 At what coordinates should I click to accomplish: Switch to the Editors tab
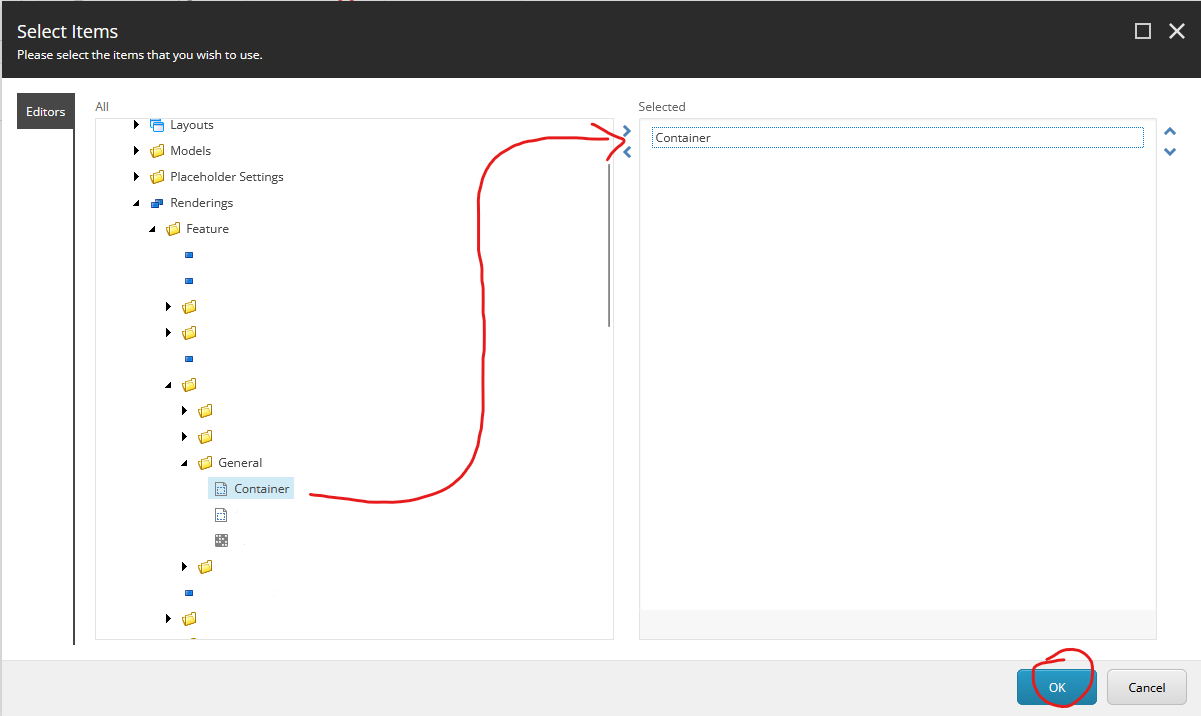pos(45,111)
